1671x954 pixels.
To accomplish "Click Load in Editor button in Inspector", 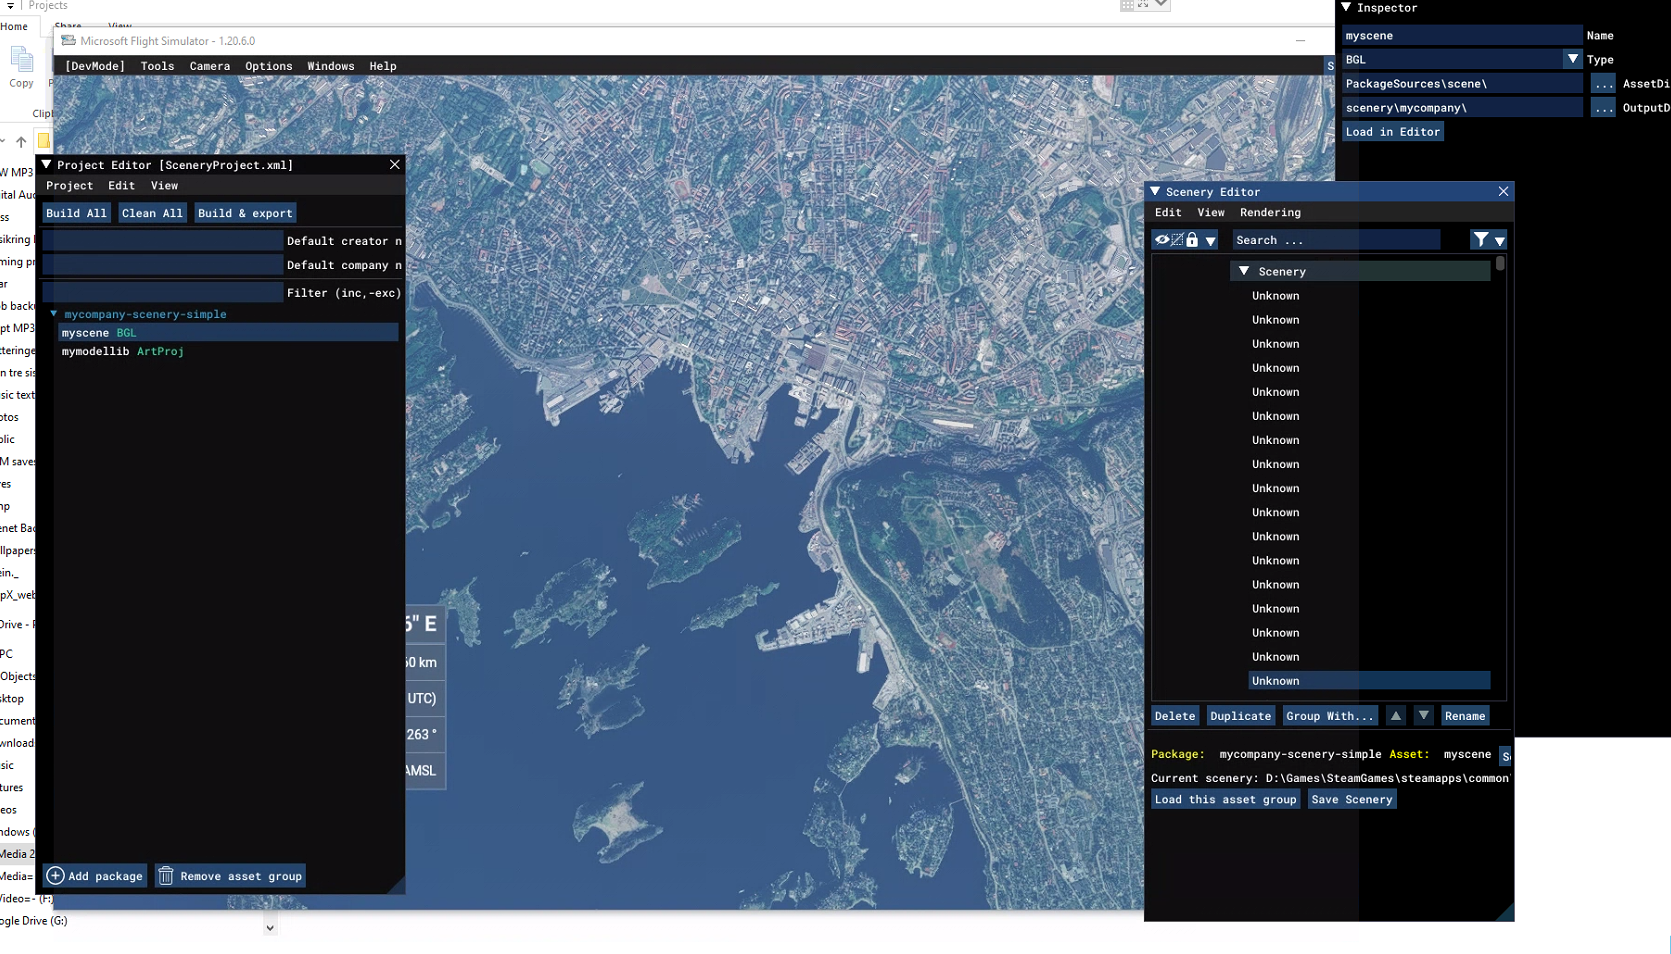I will pos(1392,132).
